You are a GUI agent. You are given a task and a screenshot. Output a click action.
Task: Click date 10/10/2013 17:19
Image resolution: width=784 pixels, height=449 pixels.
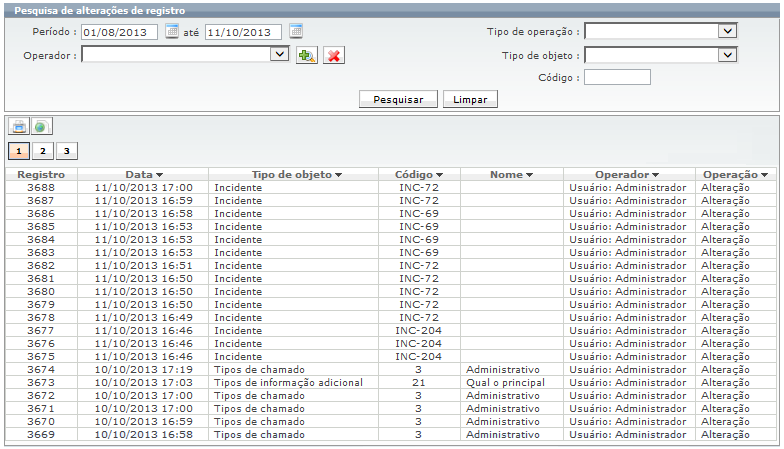click(x=144, y=370)
